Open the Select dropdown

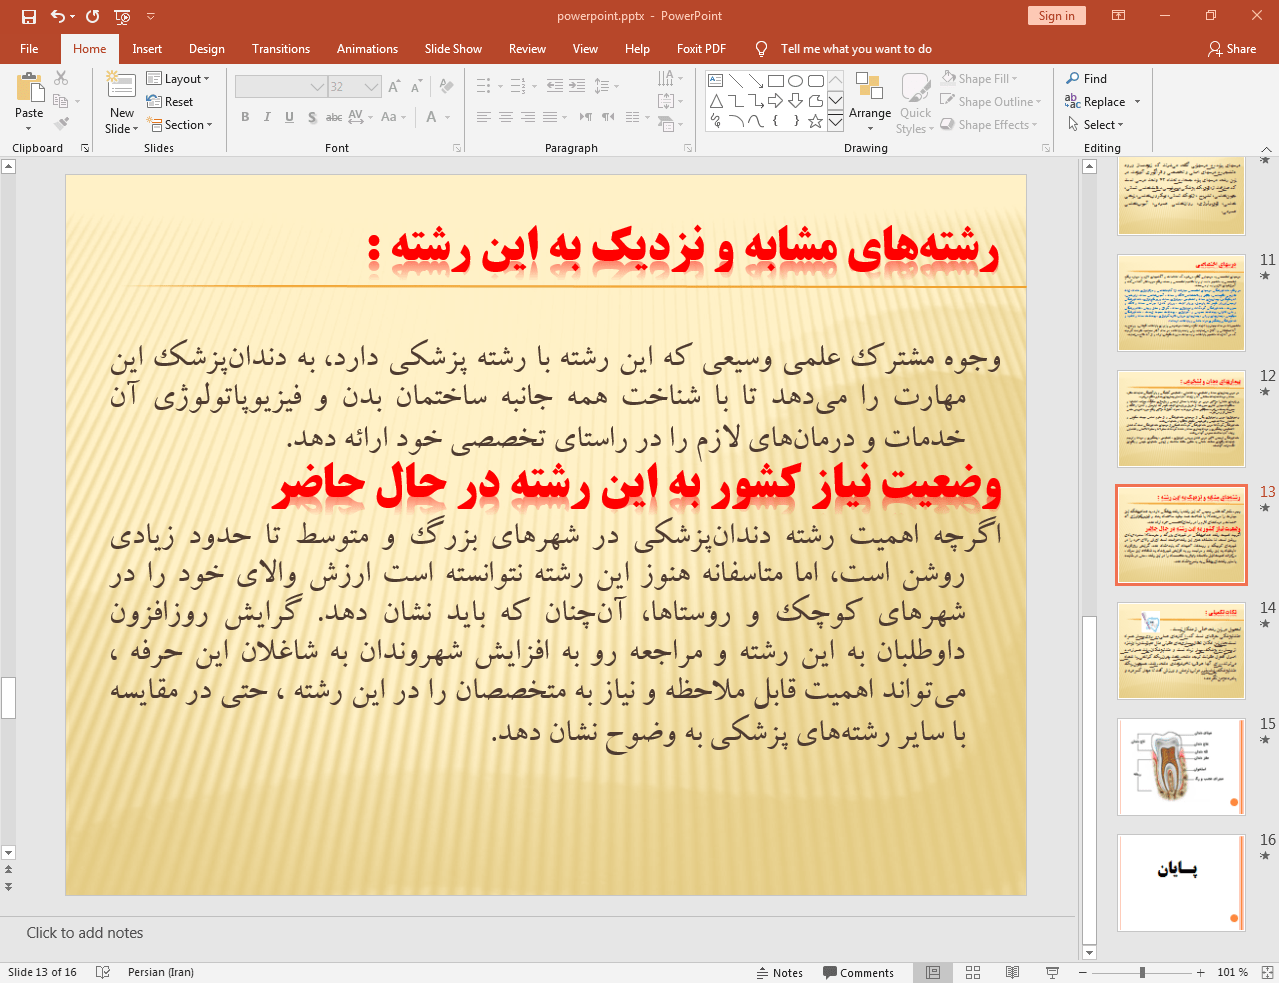click(1095, 124)
